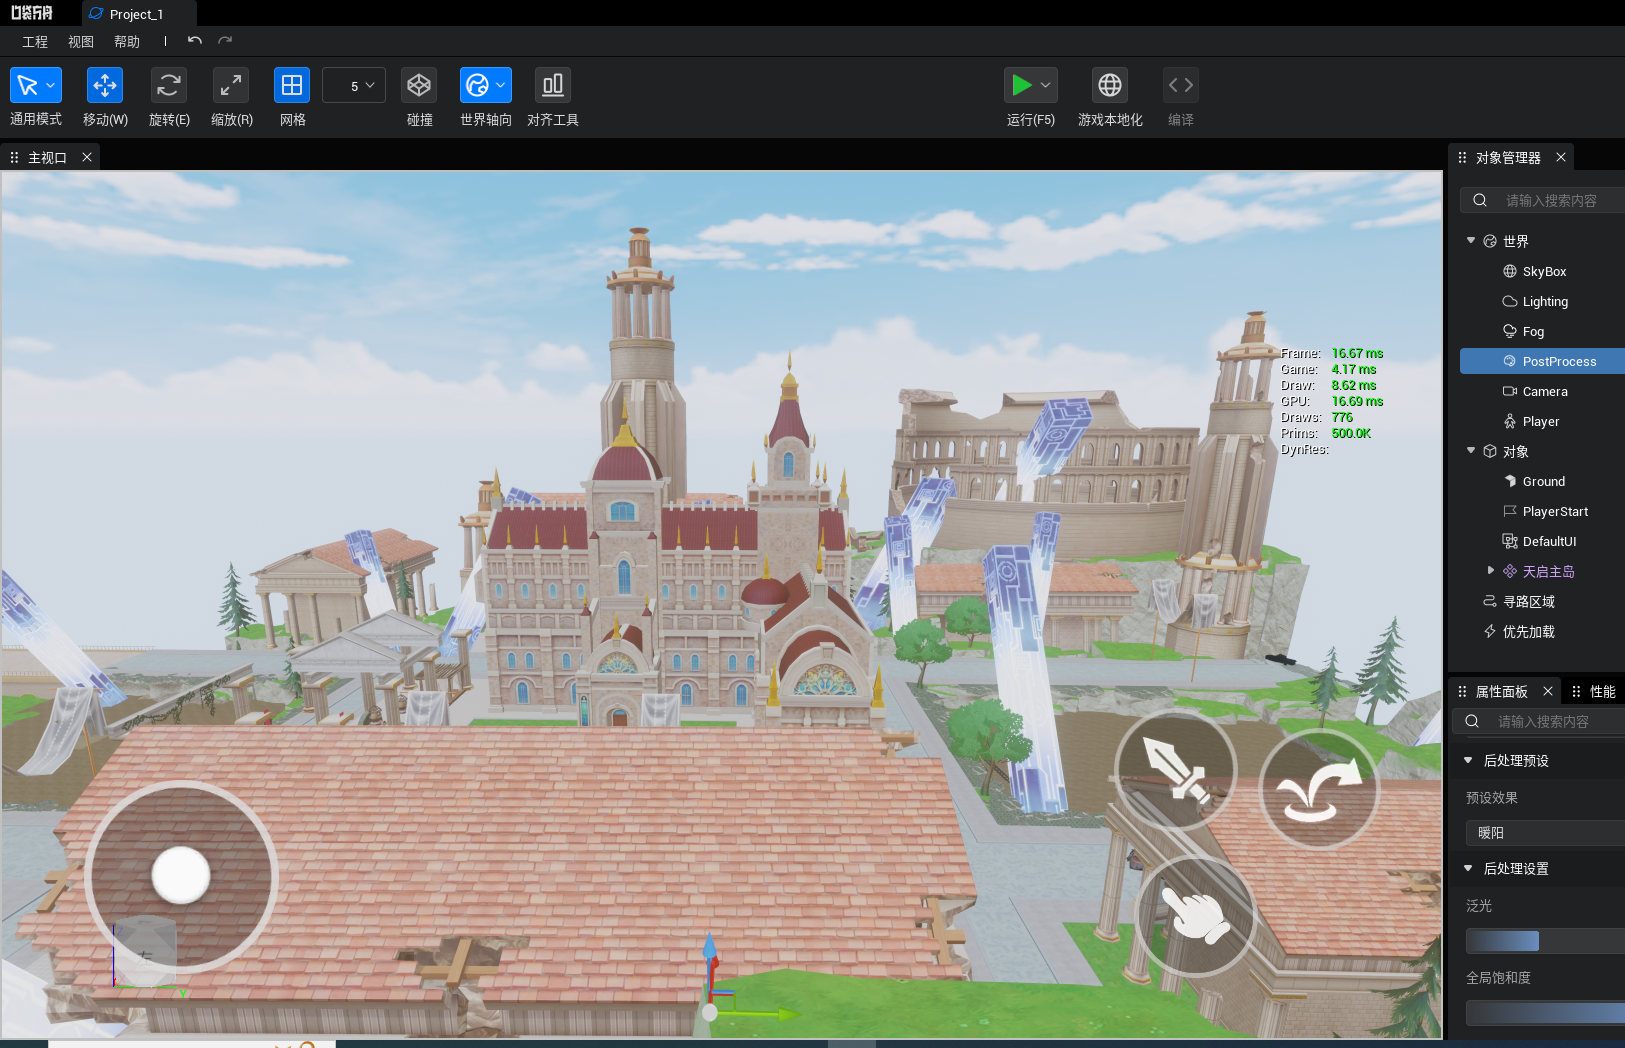Adjust the 全局饱和度 saturation slider
Viewport: 1625px width, 1048px height.
pos(1545,1012)
